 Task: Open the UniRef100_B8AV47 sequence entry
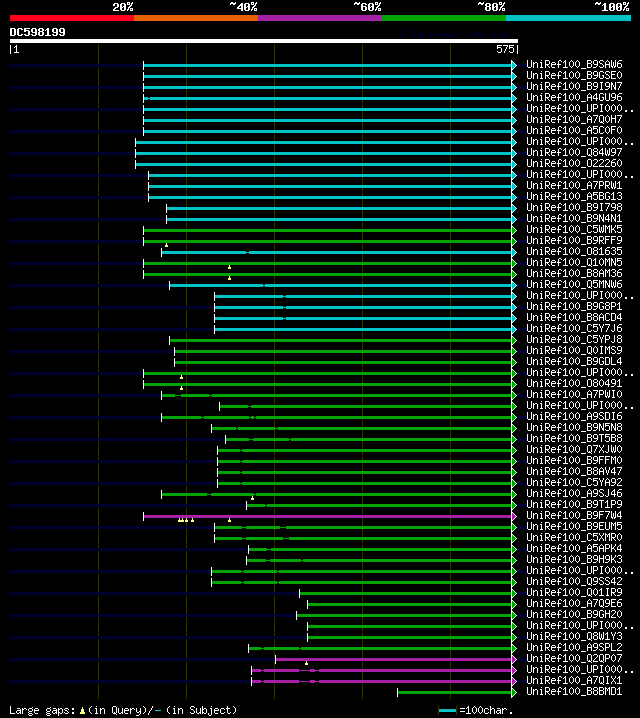pyautogui.click(x=574, y=471)
